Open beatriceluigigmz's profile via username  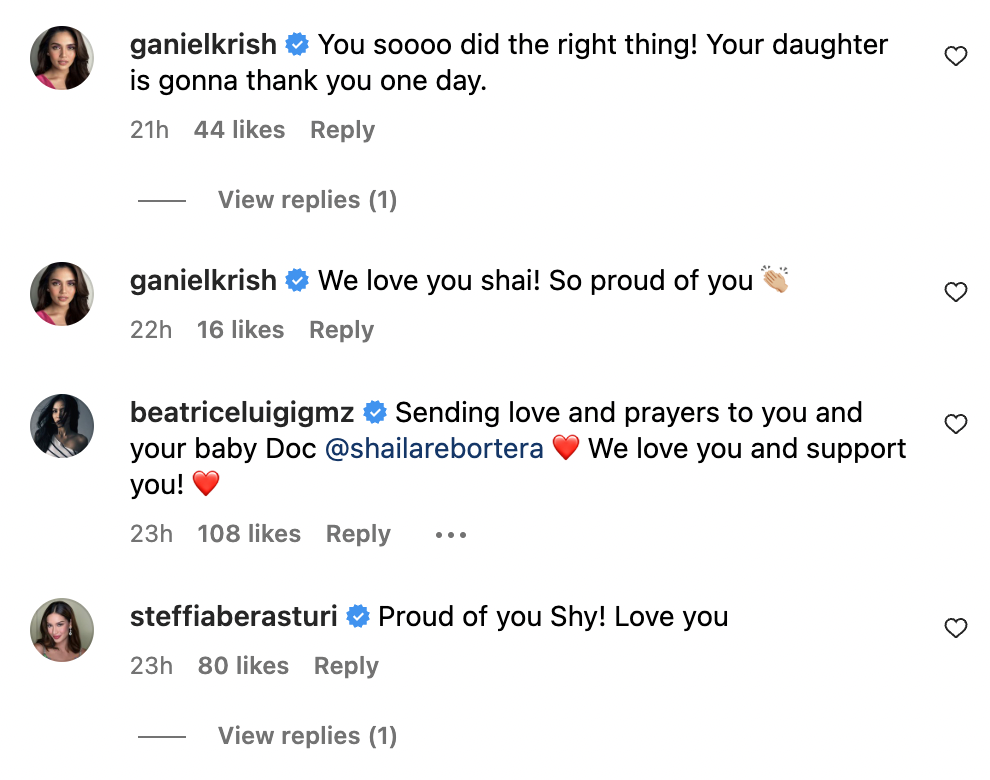(243, 413)
